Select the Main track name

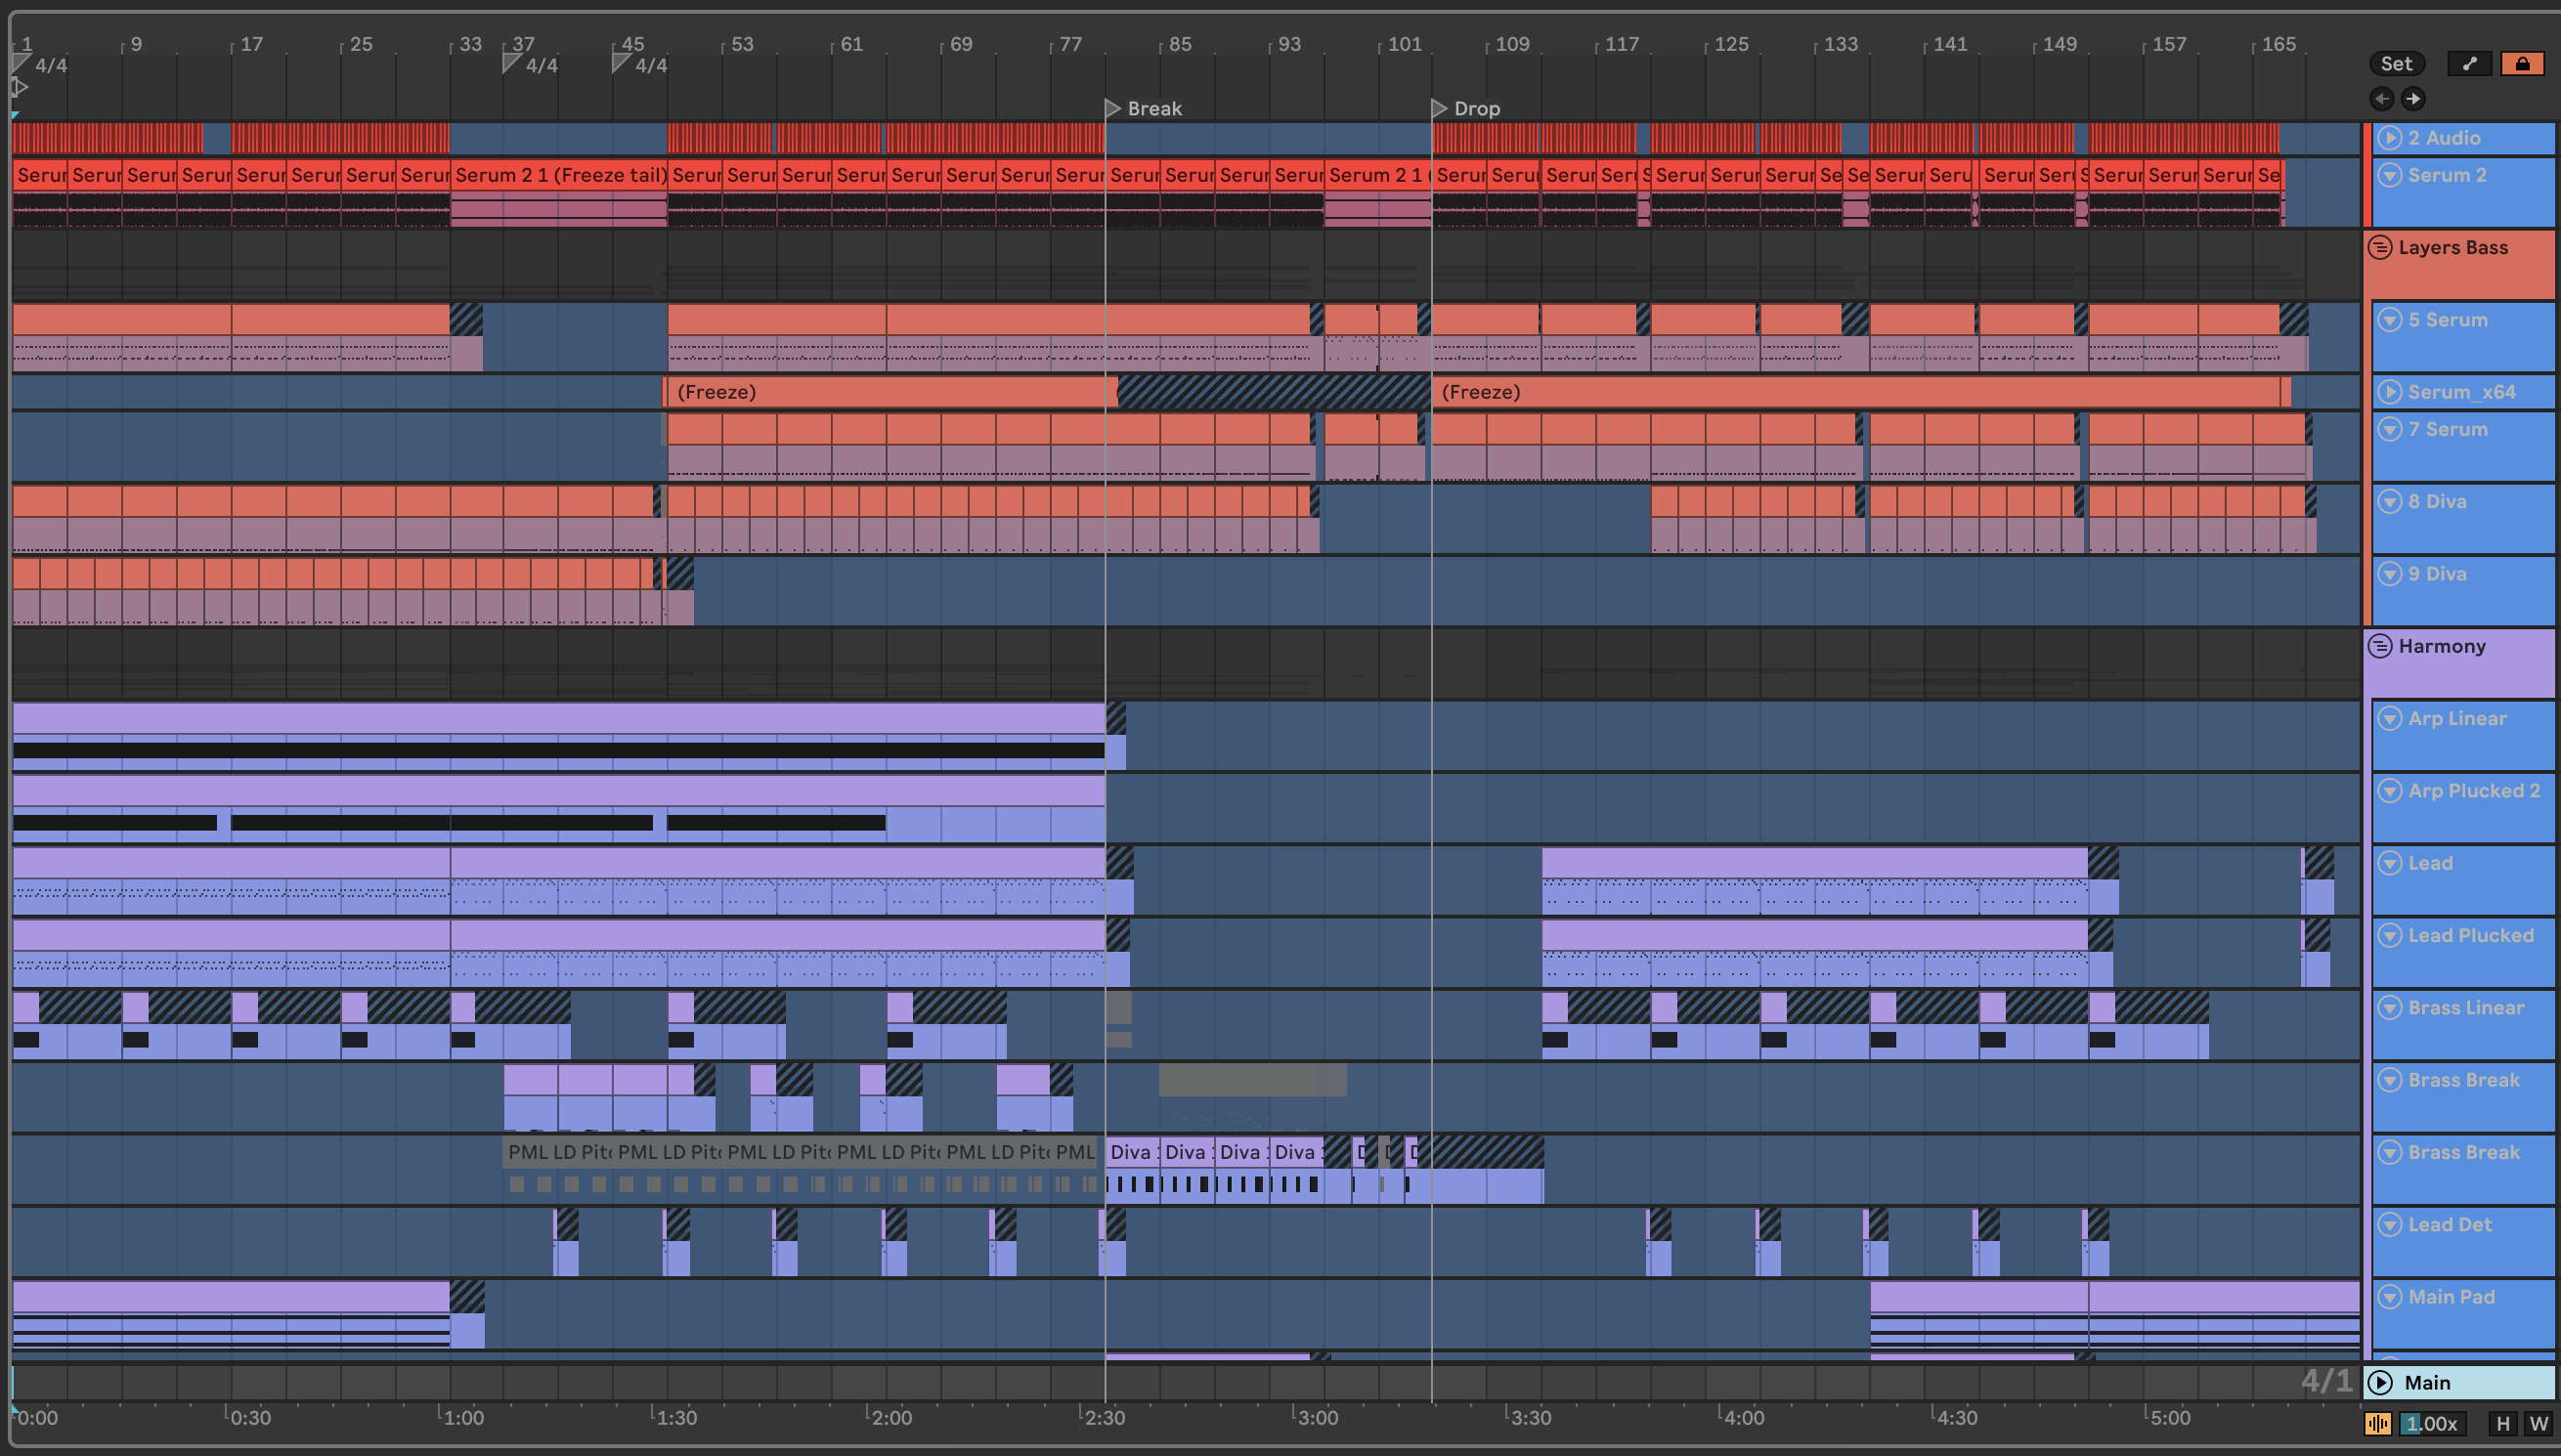point(2427,1382)
